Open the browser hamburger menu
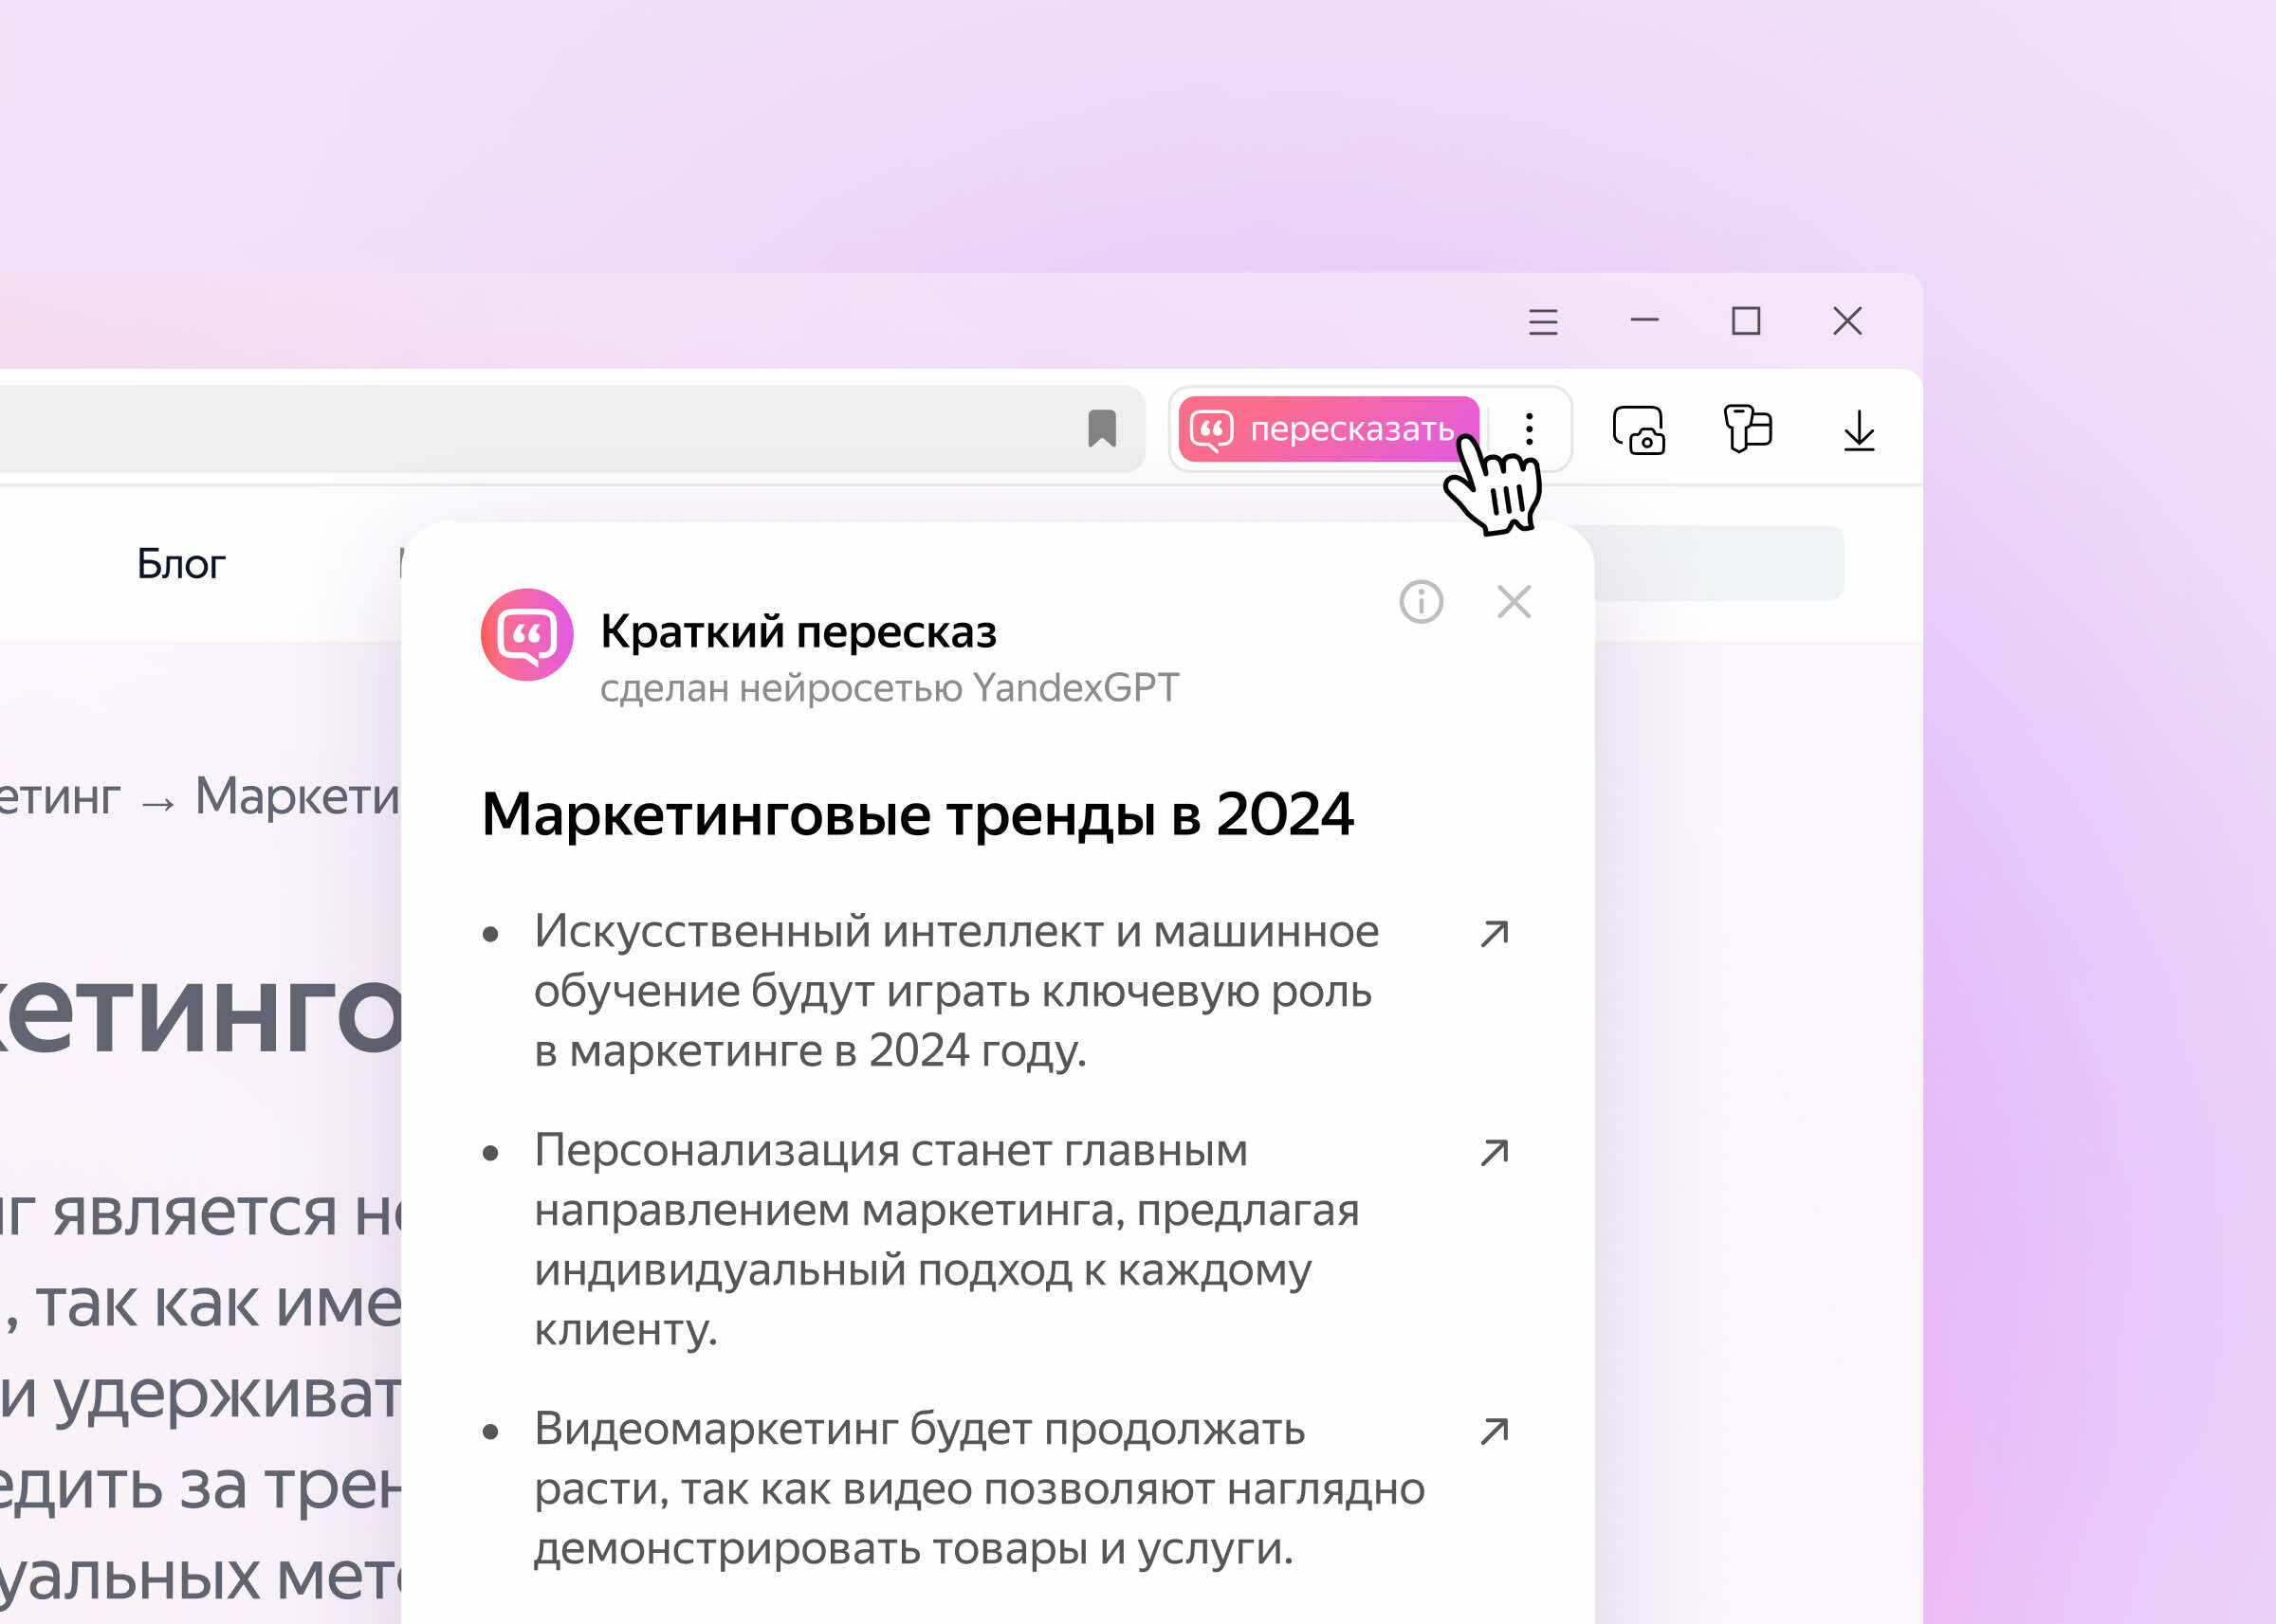2276x1624 pixels. (1542, 322)
